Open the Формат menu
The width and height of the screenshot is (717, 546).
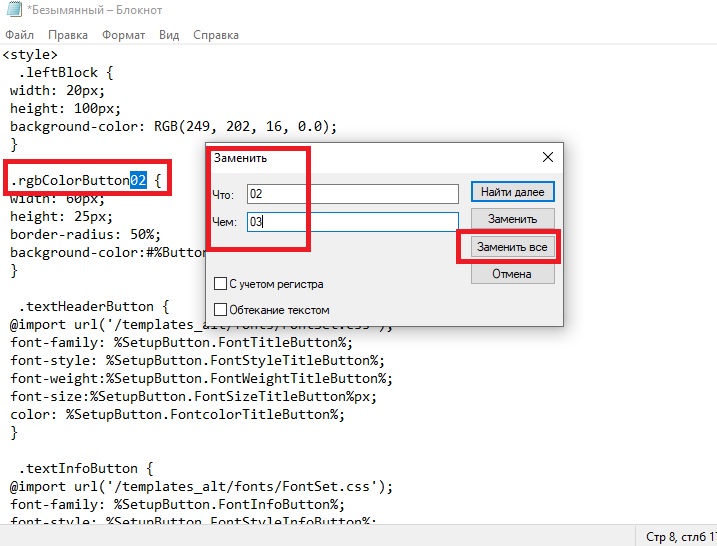click(123, 35)
